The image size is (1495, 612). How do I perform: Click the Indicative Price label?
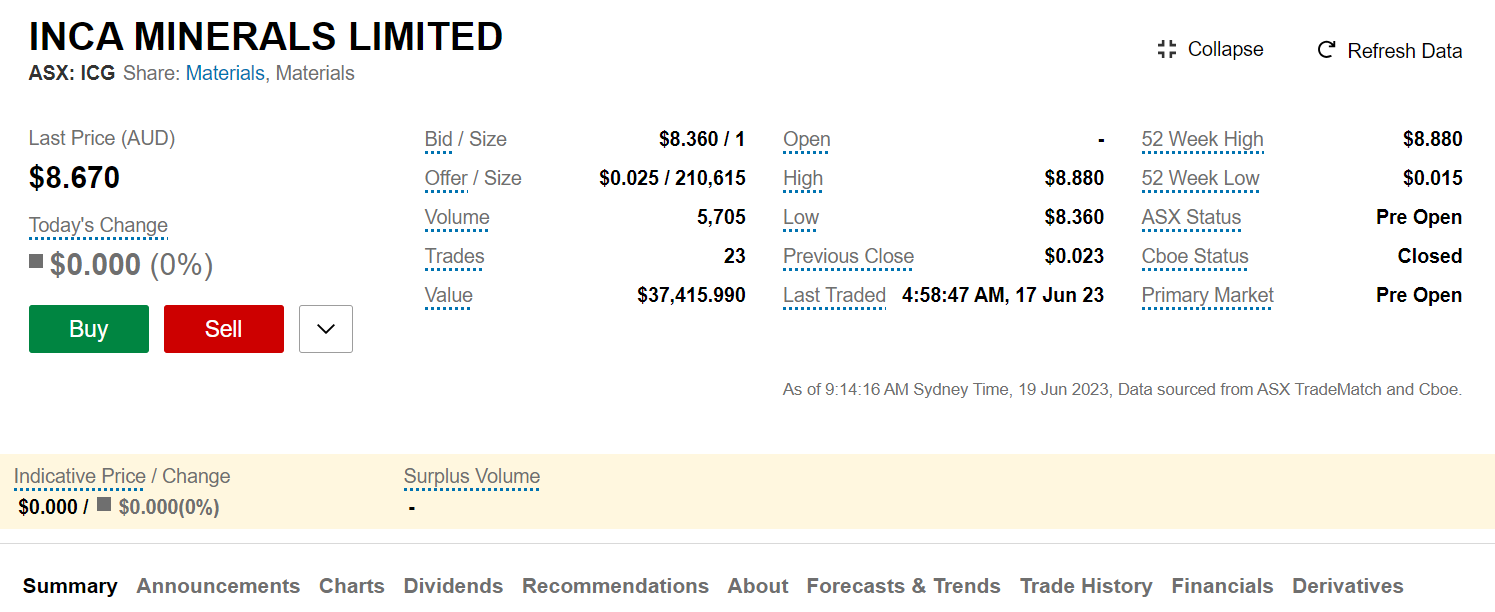[79, 477]
